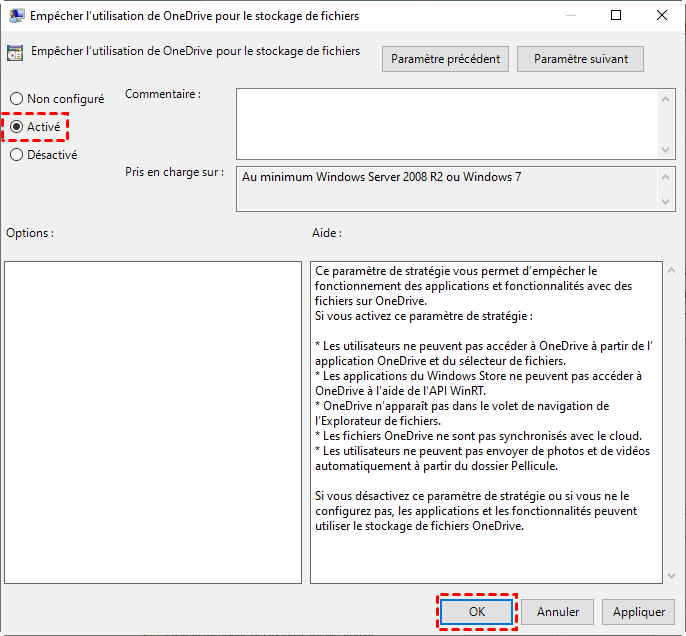Confirm with the OK button
This screenshot has height=636, width=686.
(x=476, y=612)
